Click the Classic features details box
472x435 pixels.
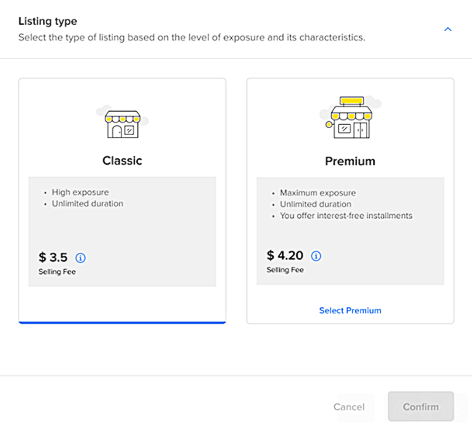[x=122, y=232]
